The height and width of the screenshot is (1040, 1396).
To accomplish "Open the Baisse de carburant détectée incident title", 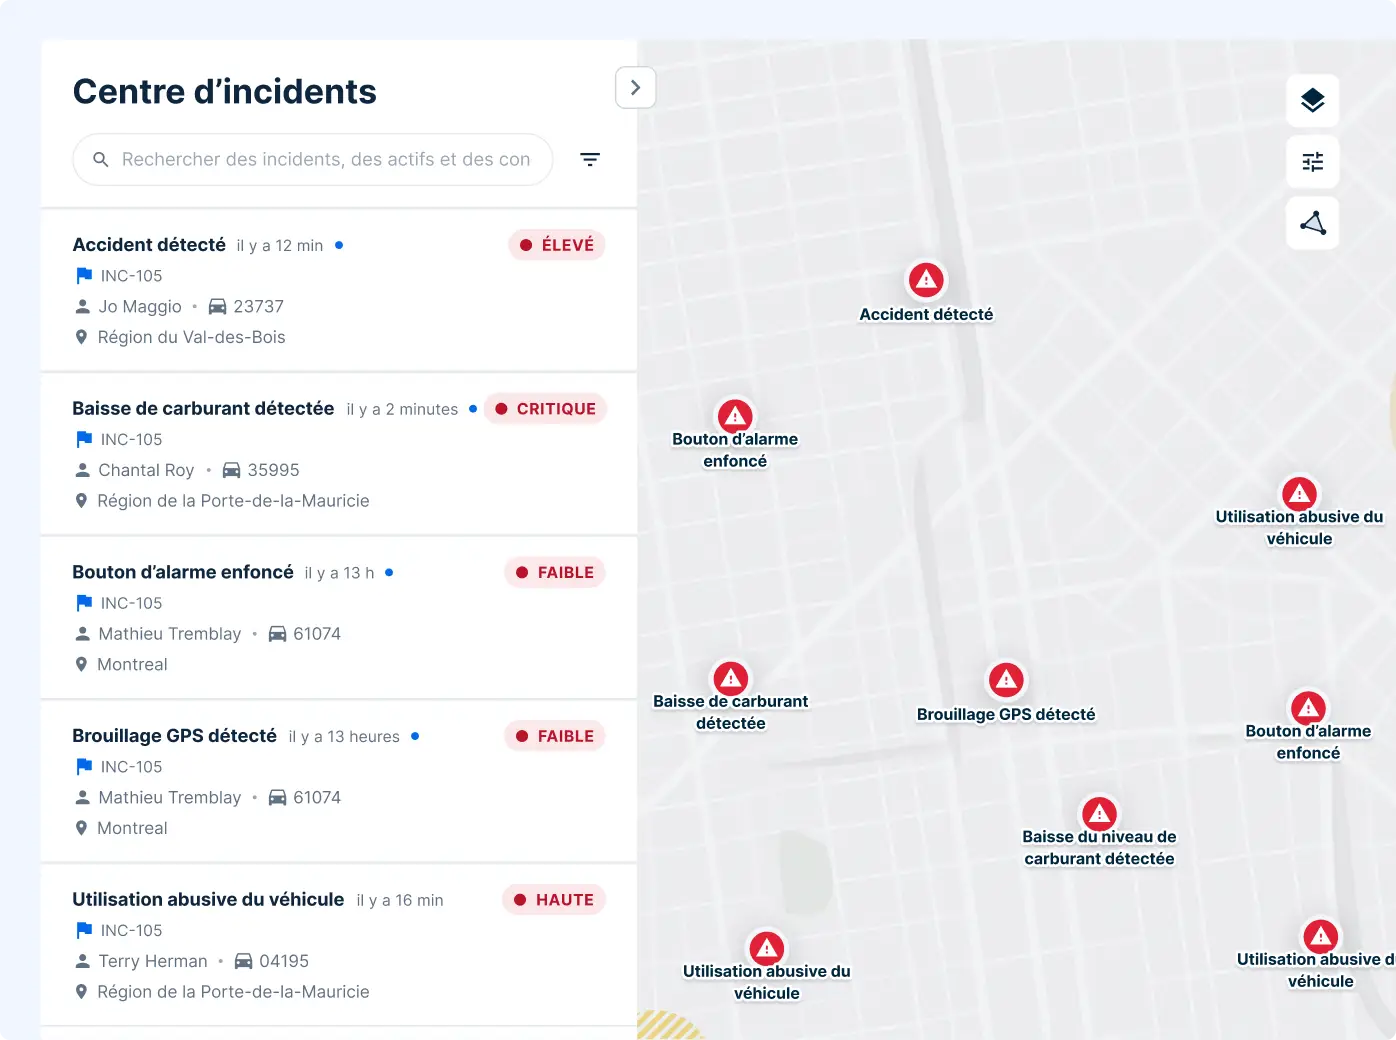I will pyautogui.click(x=203, y=408).
